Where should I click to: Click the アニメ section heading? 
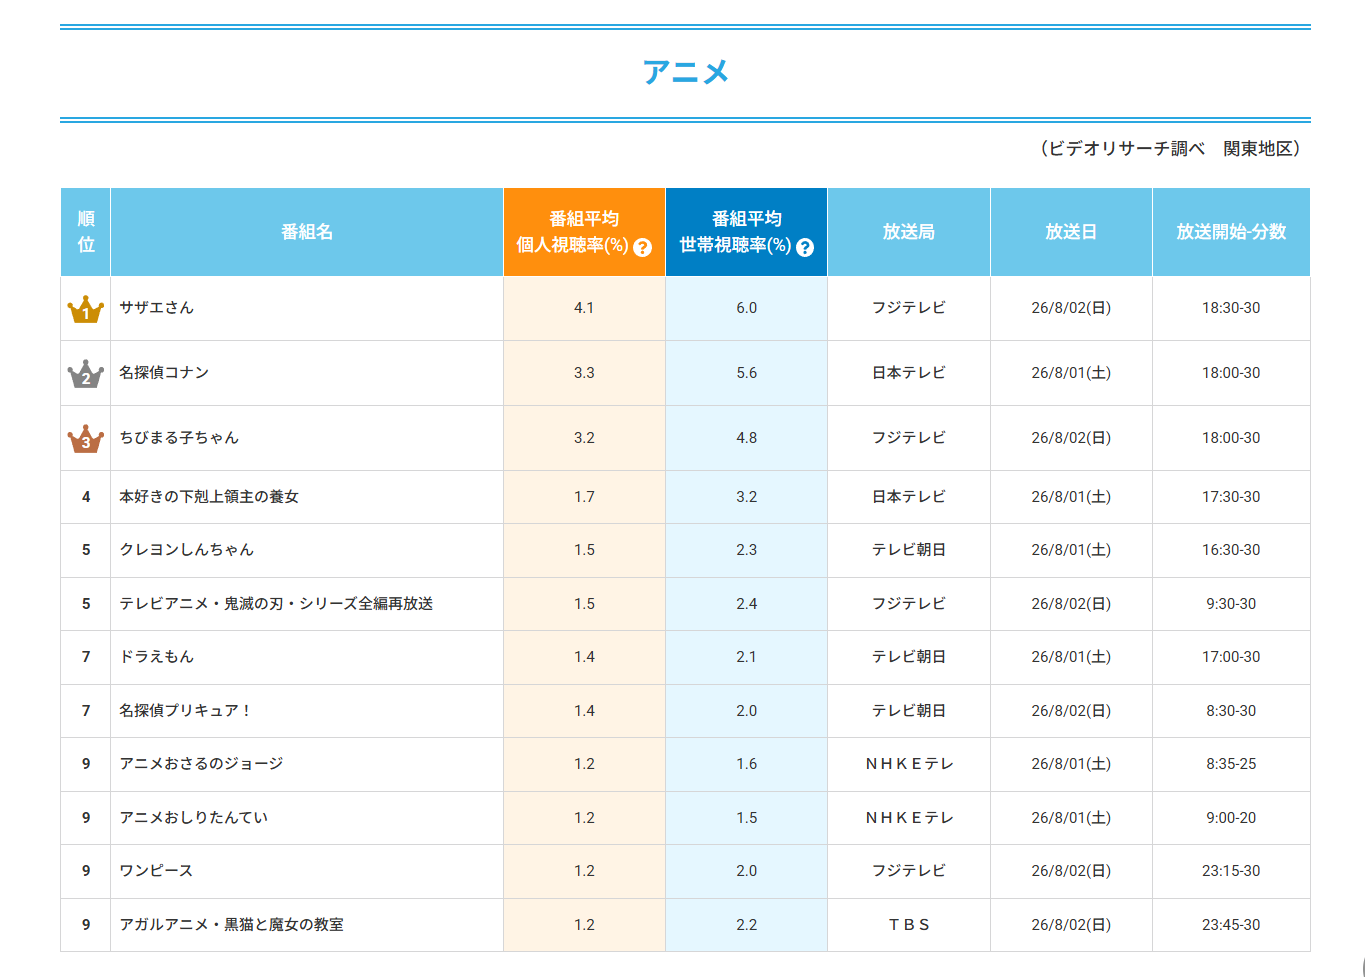click(686, 72)
